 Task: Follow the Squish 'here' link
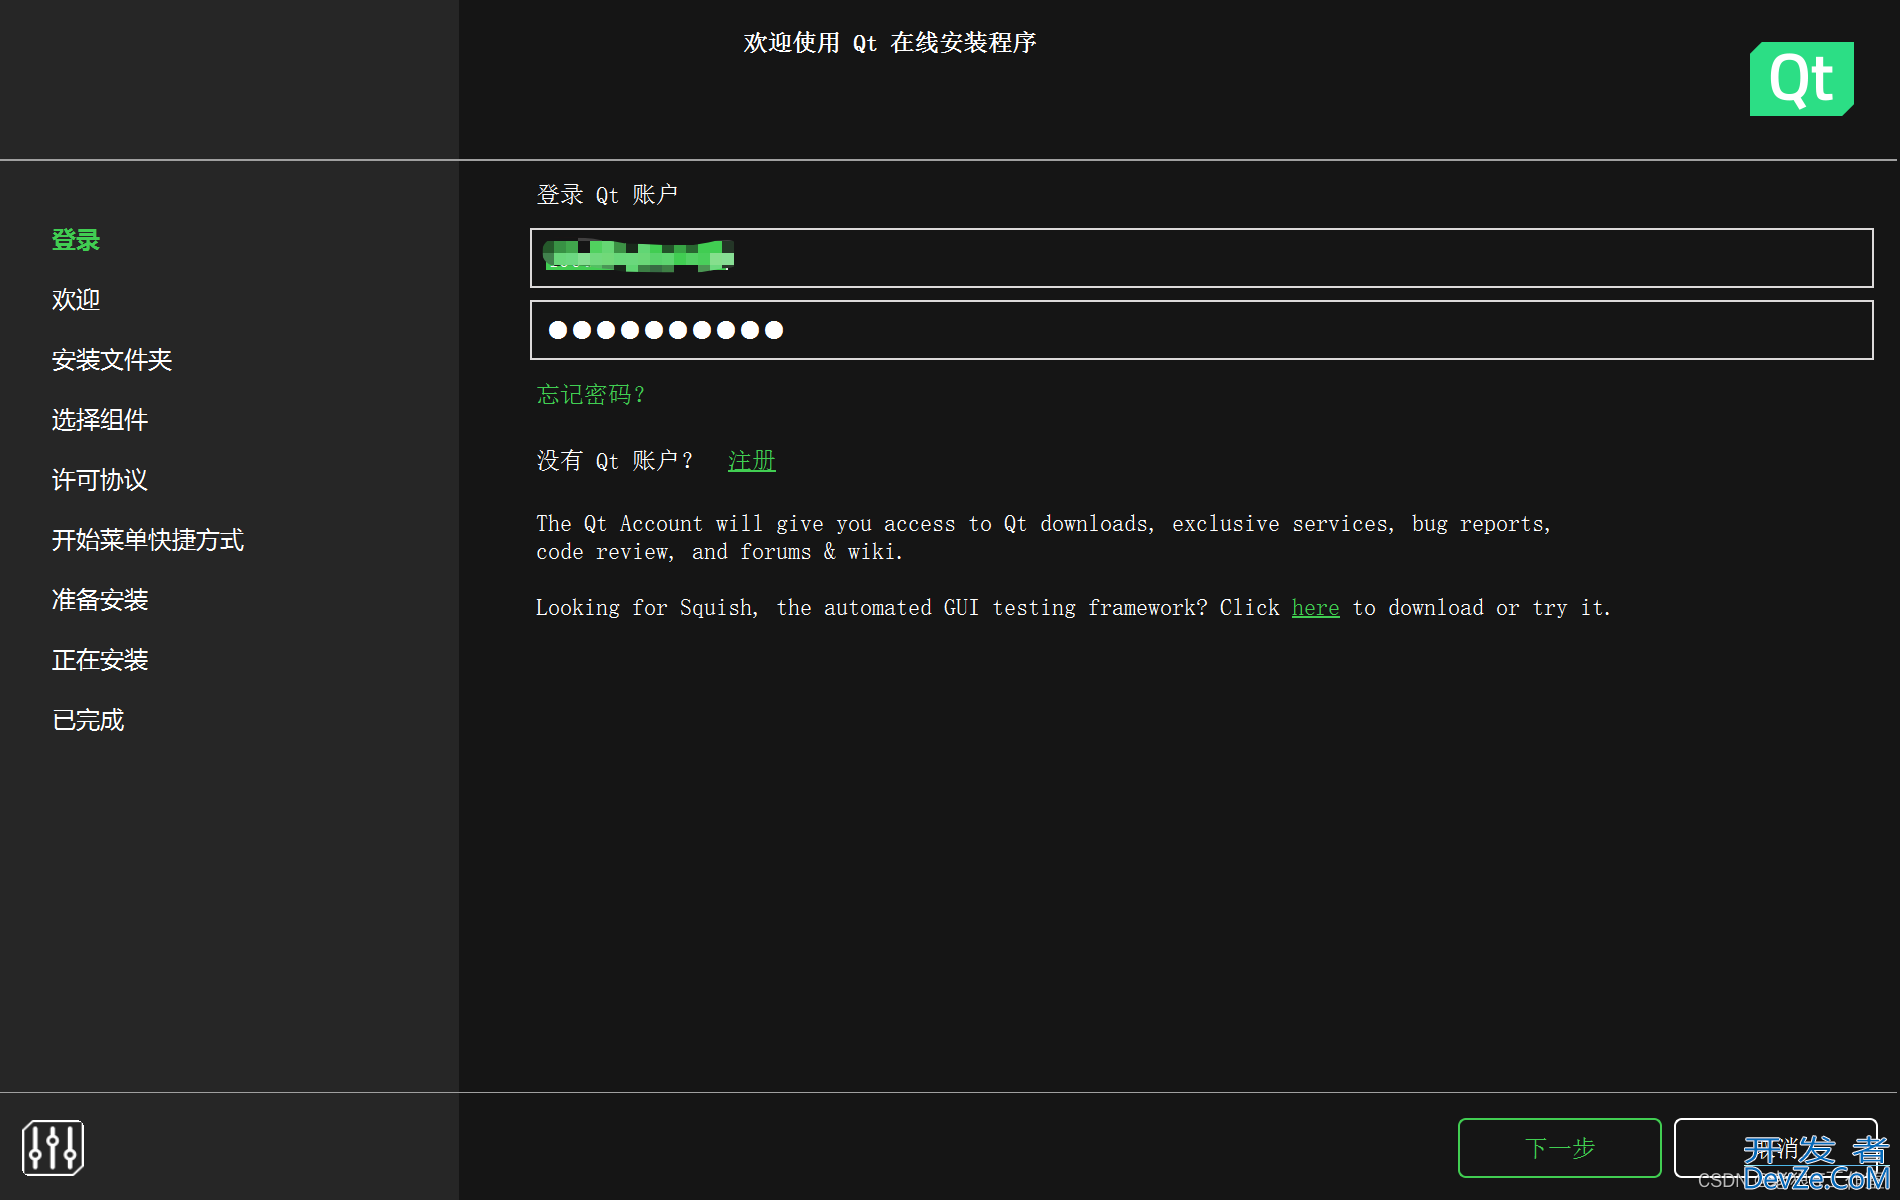click(x=1315, y=608)
